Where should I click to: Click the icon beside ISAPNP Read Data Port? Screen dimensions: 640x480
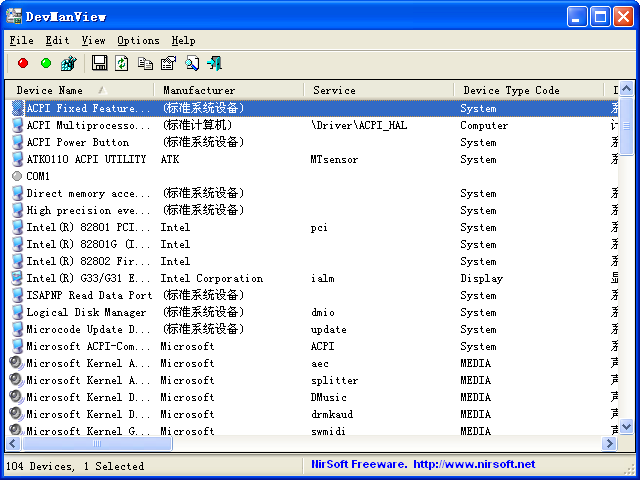[x=17, y=295]
